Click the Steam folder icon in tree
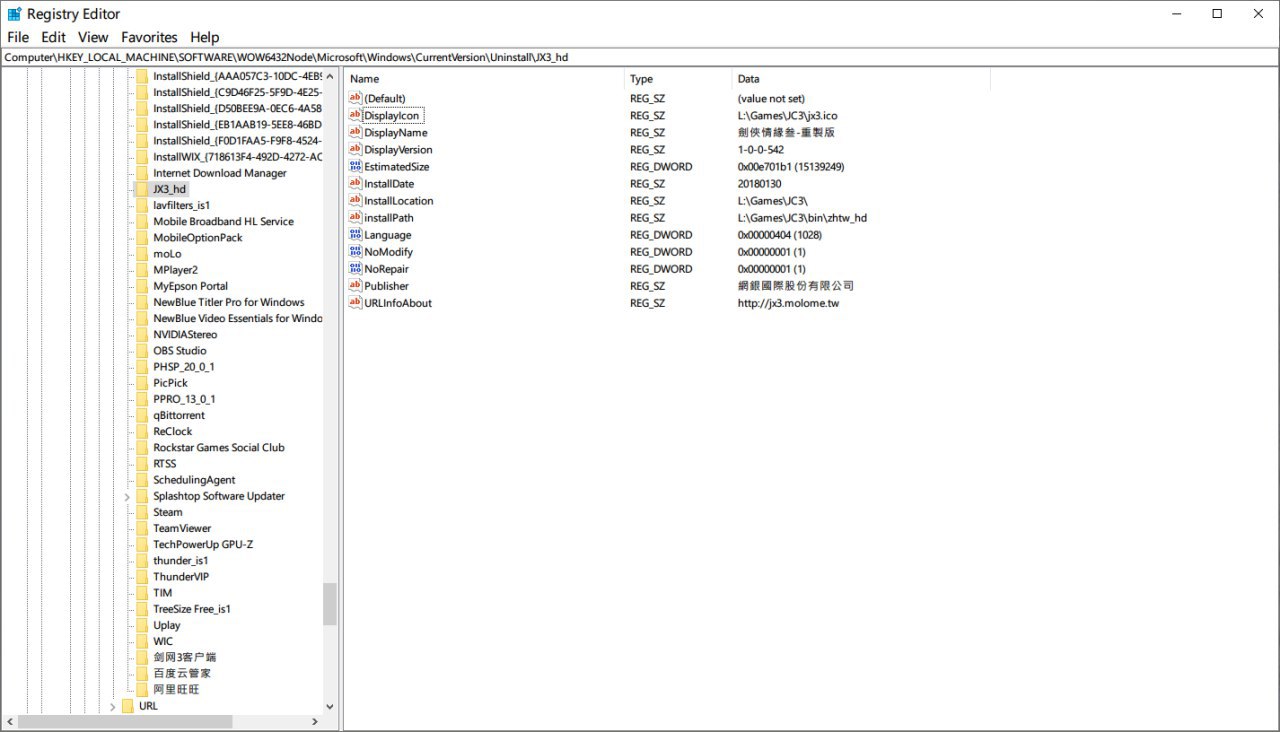1280x732 pixels. (141, 512)
